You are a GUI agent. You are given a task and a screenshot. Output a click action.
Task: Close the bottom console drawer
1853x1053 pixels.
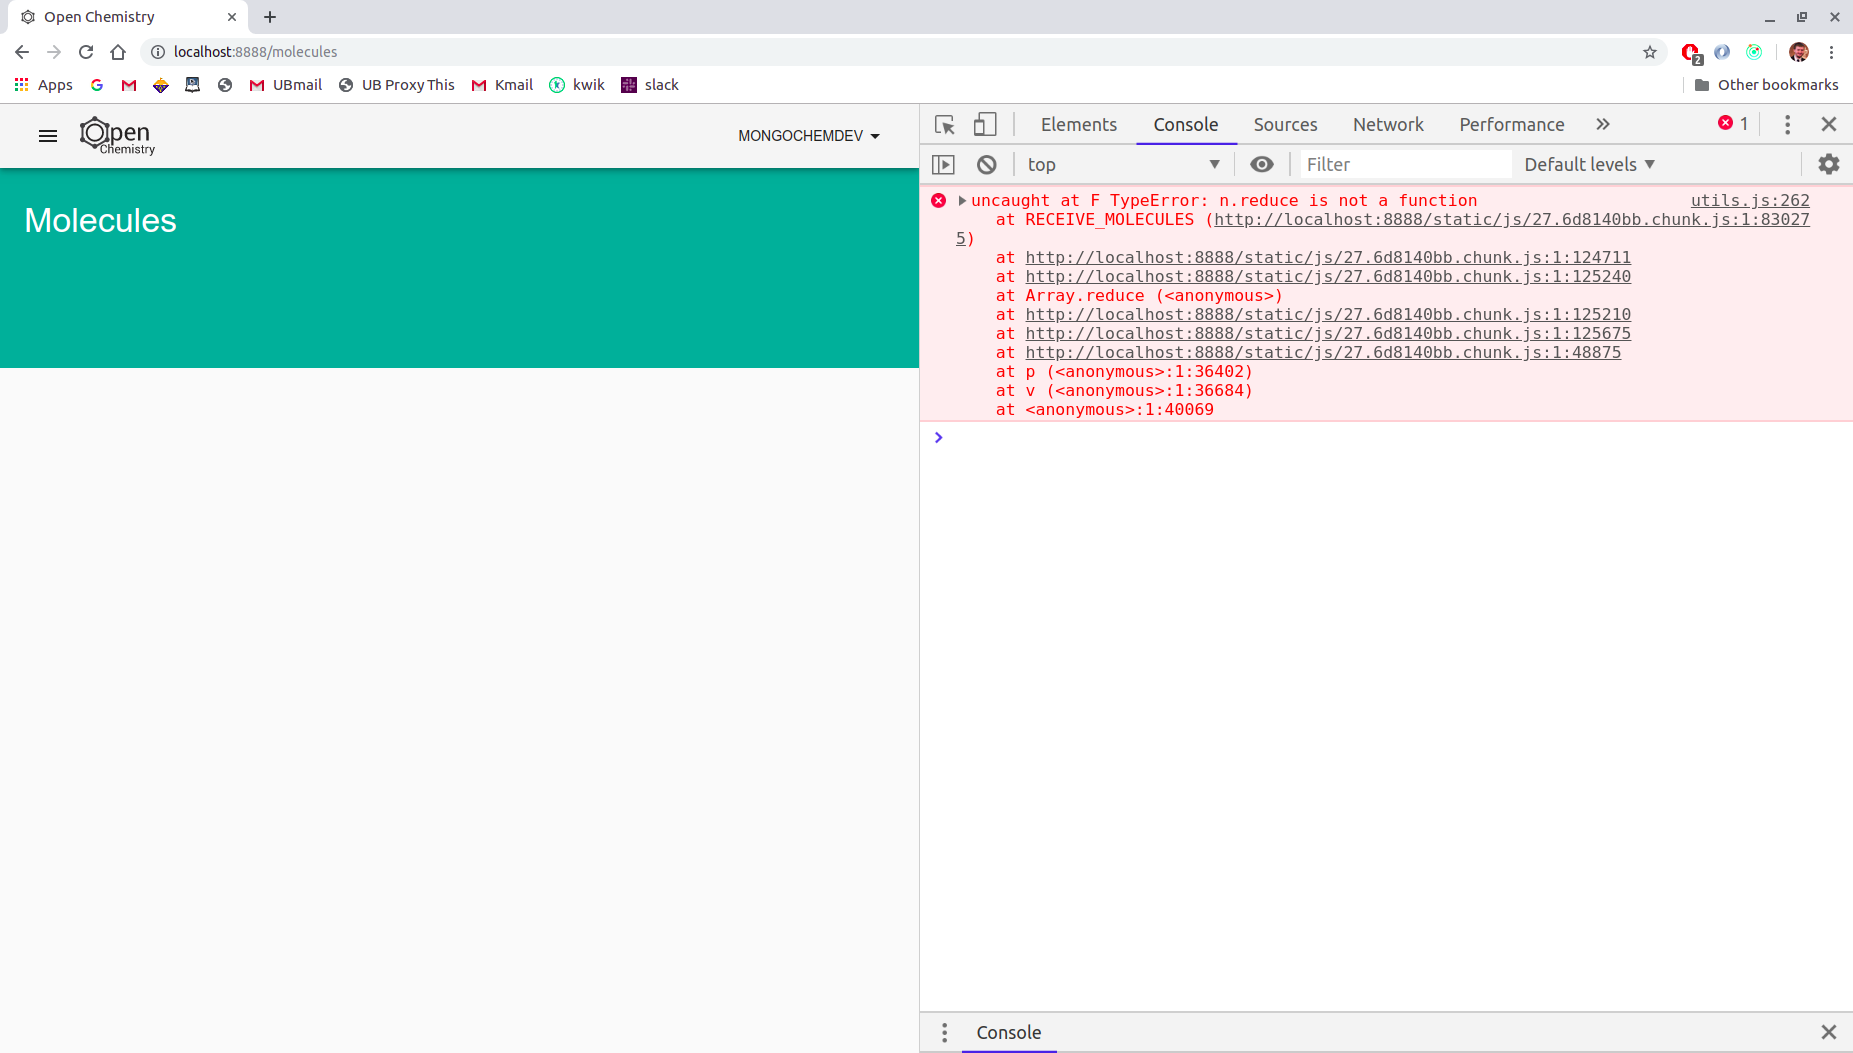[1829, 1032]
